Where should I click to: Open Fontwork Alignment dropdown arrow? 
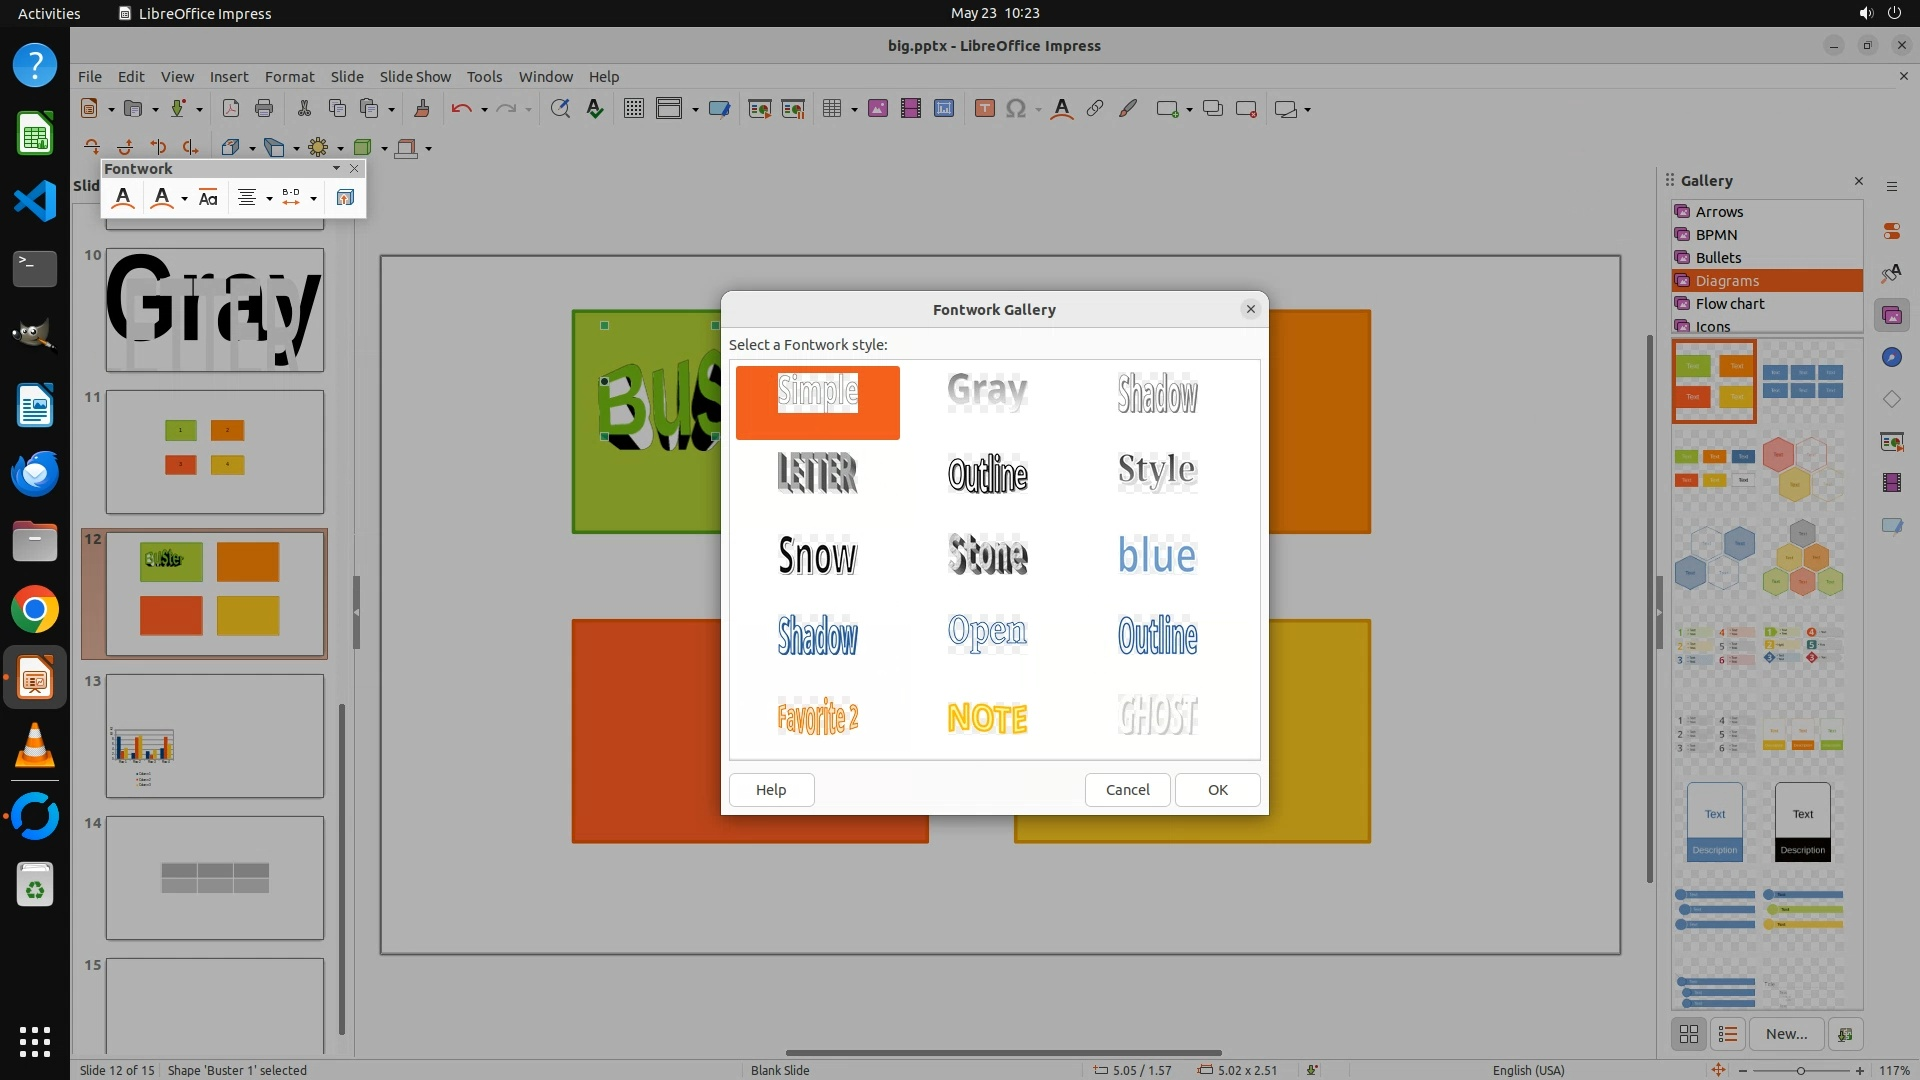(269, 199)
